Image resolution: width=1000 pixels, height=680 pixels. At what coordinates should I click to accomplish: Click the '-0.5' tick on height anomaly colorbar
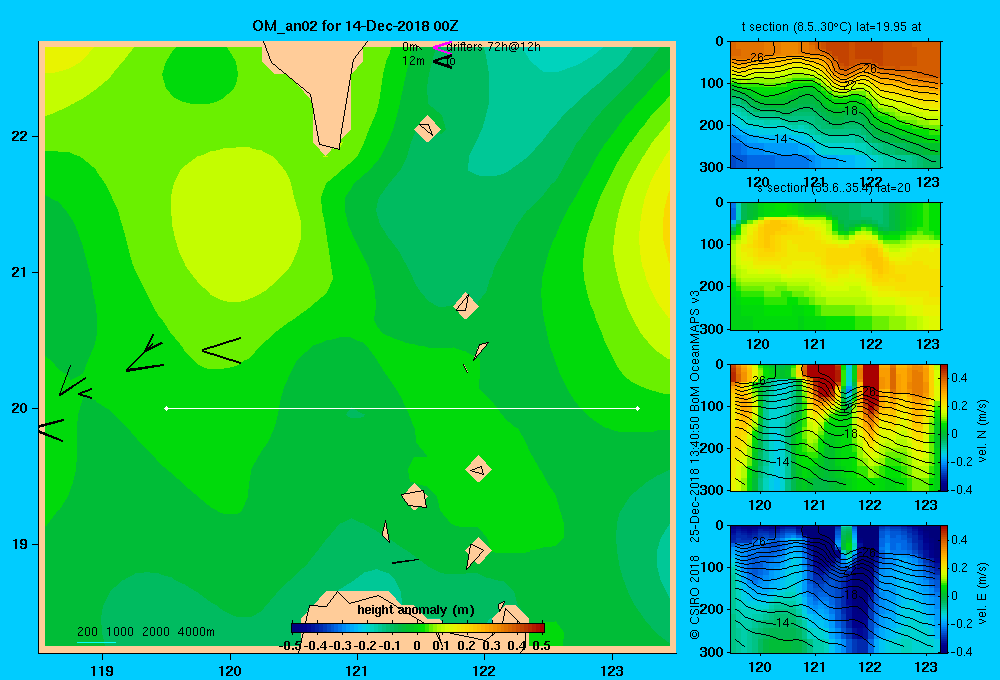pyautogui.click(x=290, y=646)
